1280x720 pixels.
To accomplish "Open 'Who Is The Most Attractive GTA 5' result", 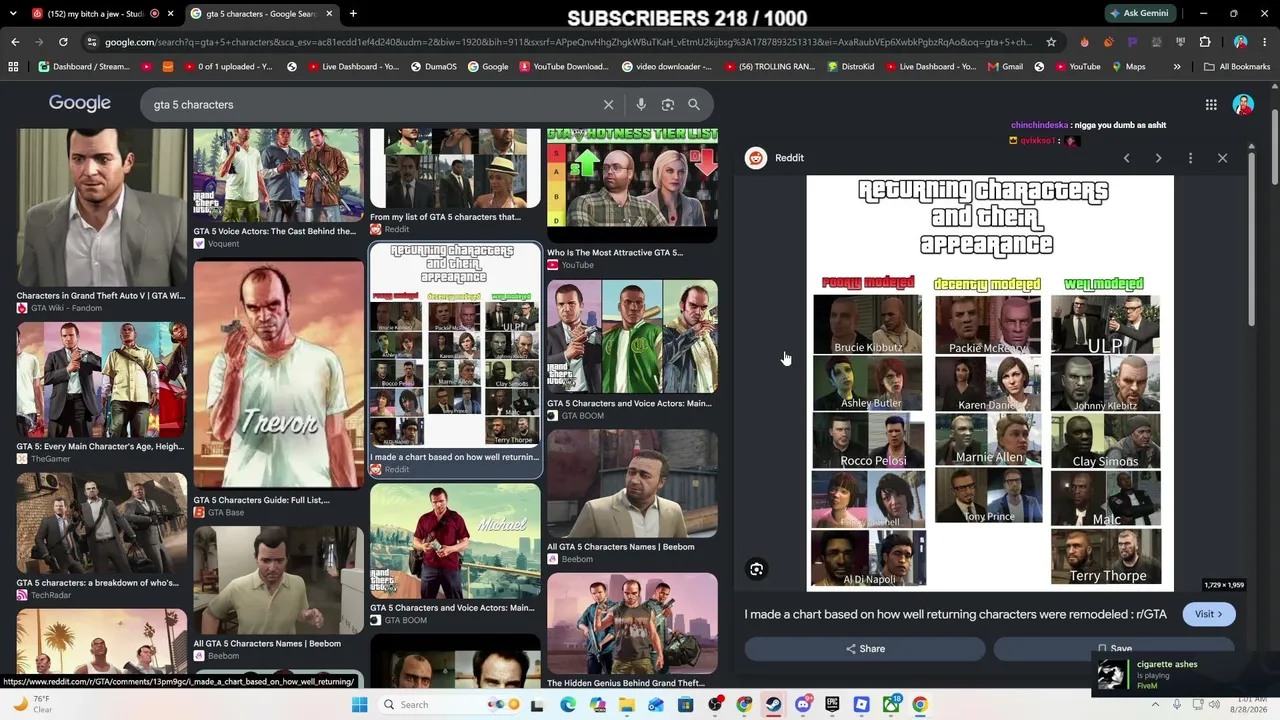I will [632, 198].
